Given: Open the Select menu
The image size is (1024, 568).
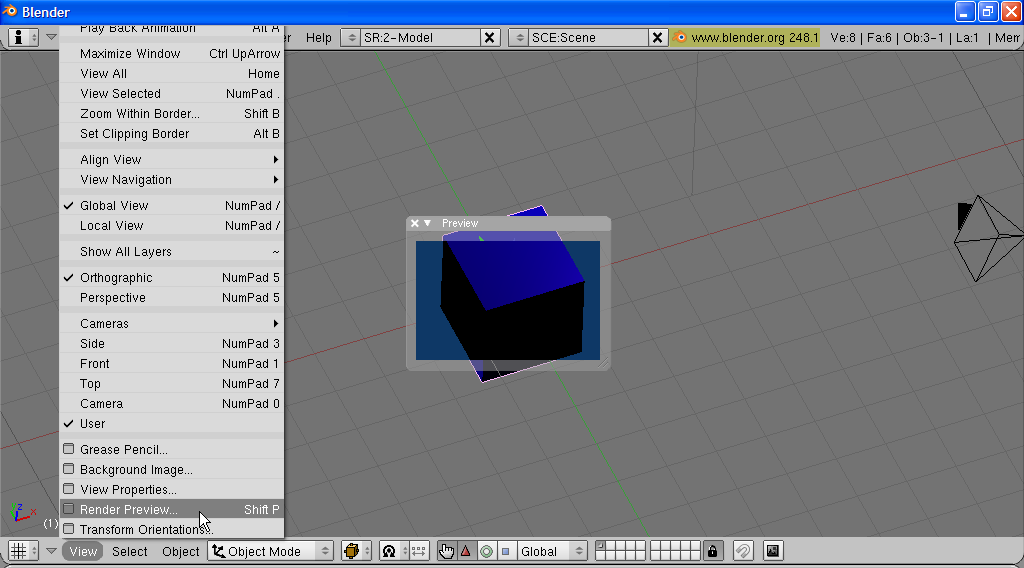Looking at the screenshot, I should coord(129,551).
